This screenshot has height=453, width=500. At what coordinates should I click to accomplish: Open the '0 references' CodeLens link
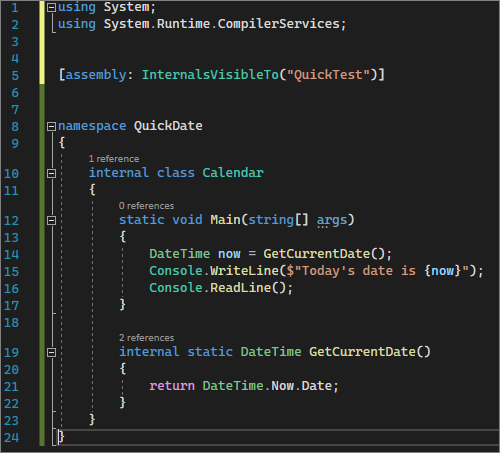pyautogui.click(x=146, y=206)
